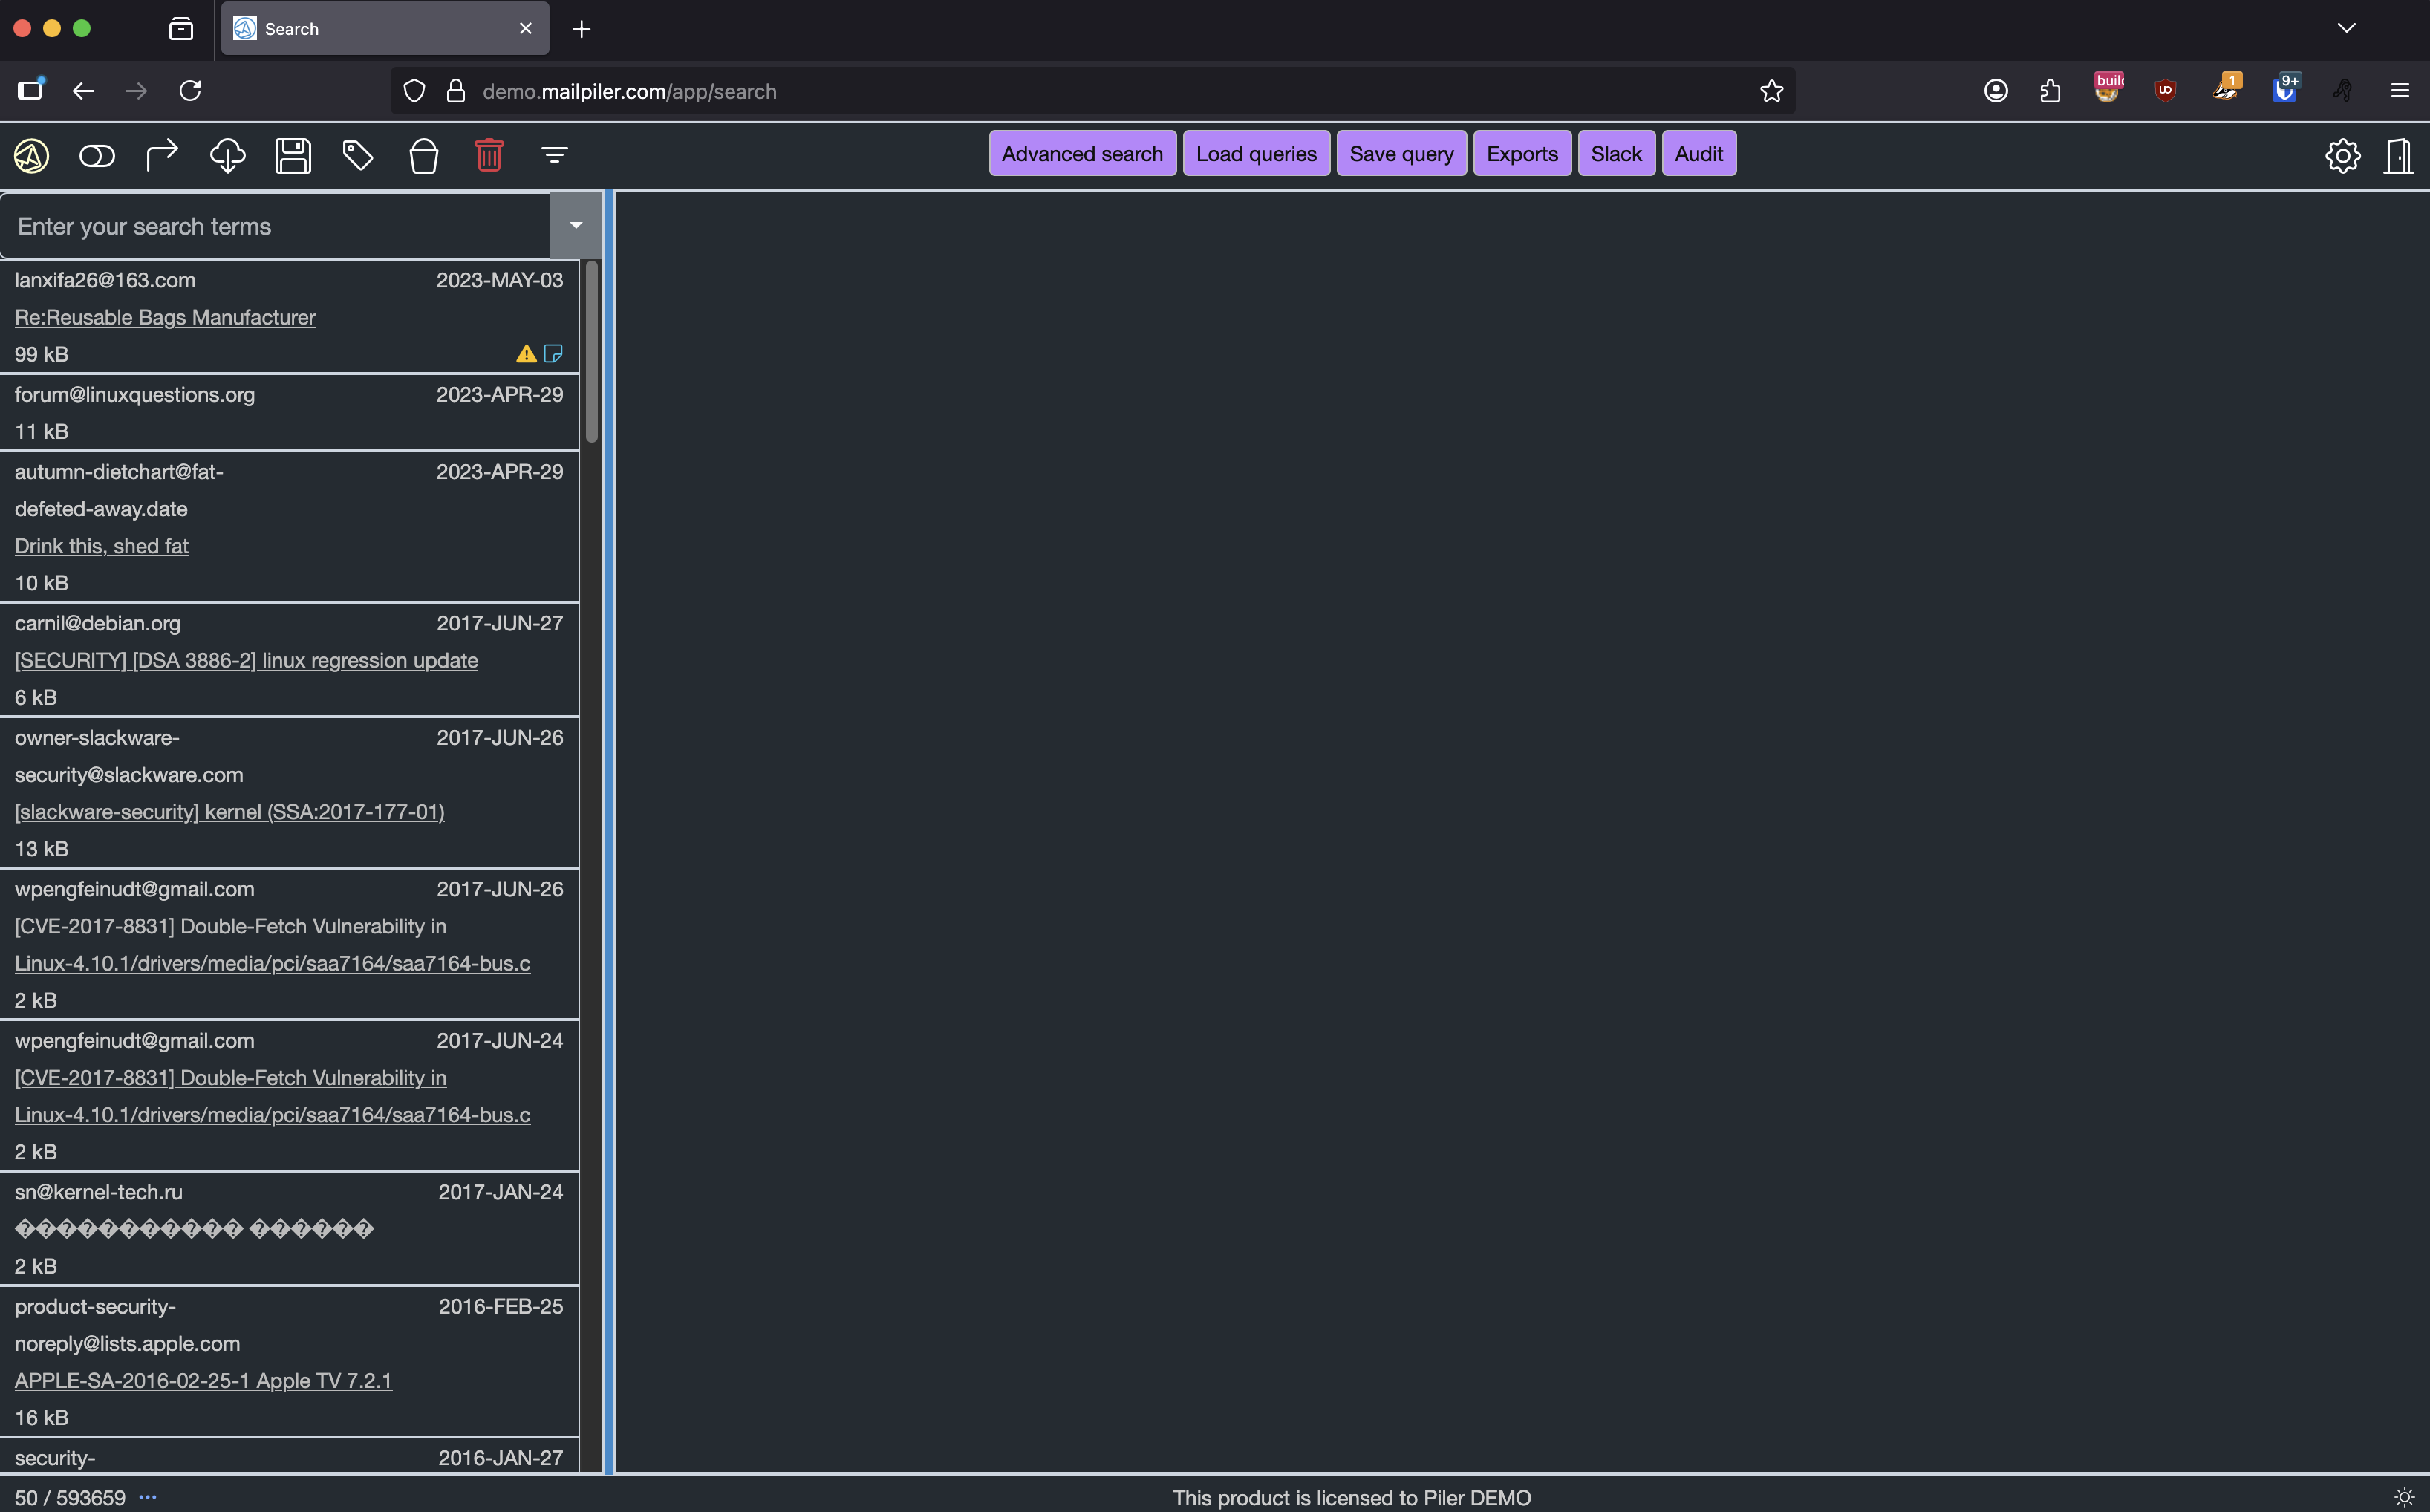Expand the search box dropdown arrow
The width and height of the screenshot is (2430, 1512).
click(576, 226)
